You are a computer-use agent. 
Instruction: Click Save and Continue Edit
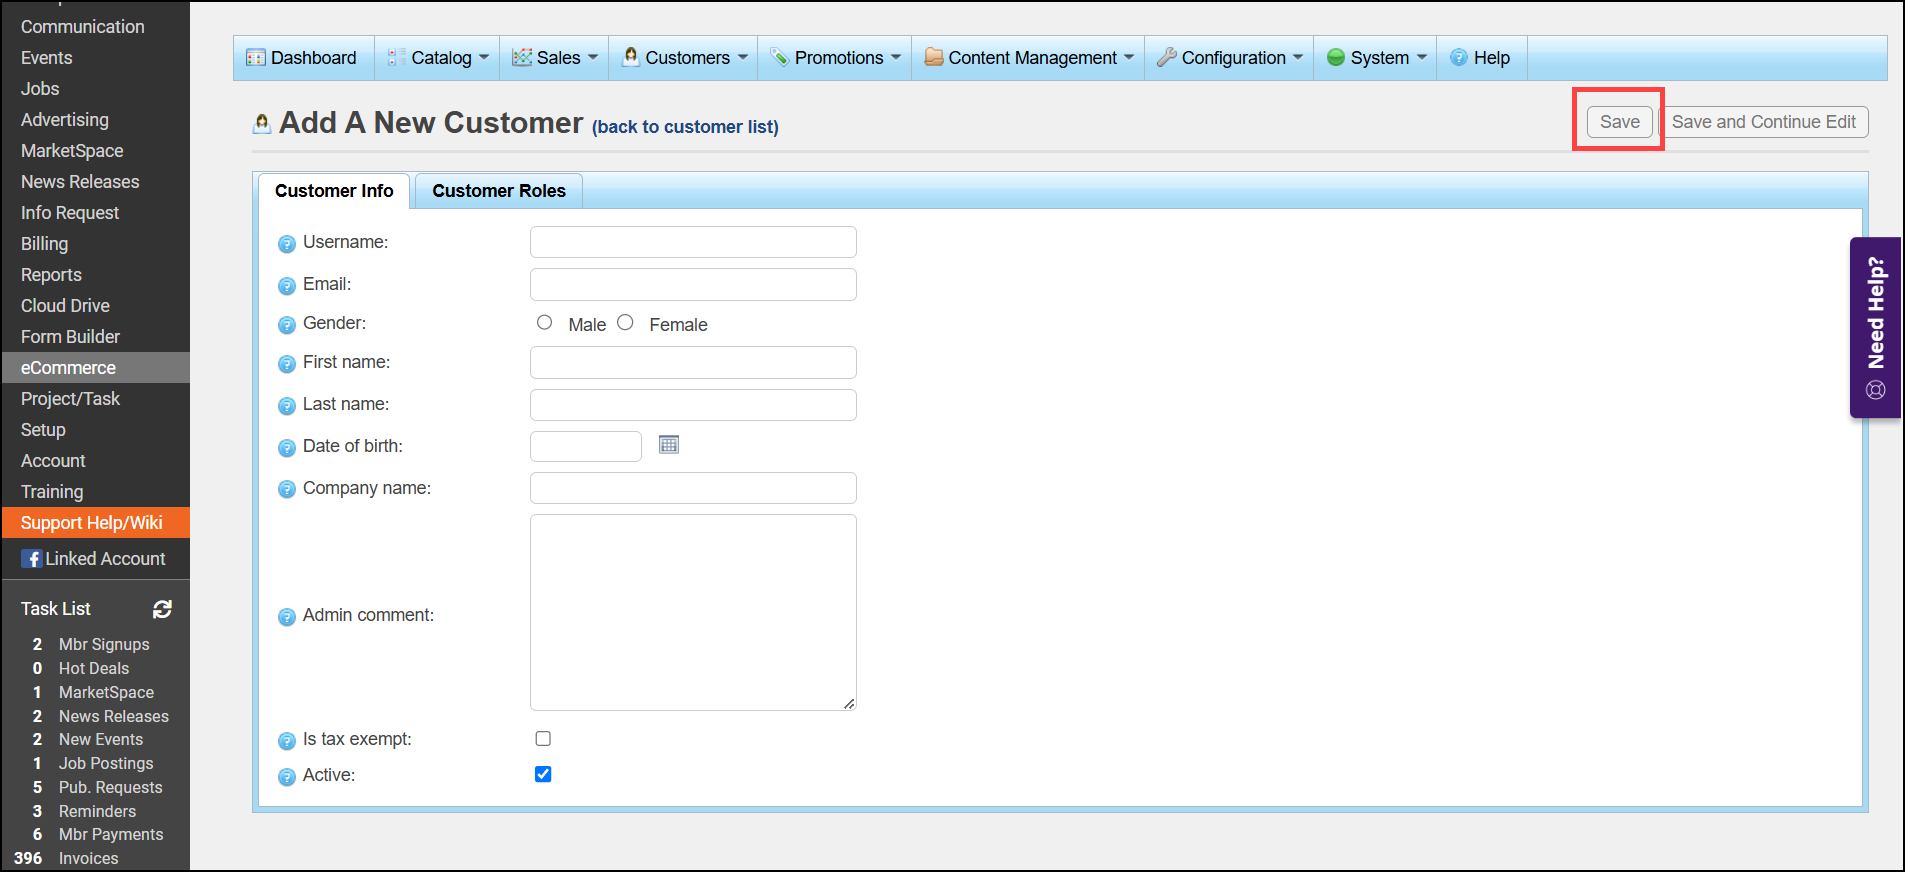1764,122
